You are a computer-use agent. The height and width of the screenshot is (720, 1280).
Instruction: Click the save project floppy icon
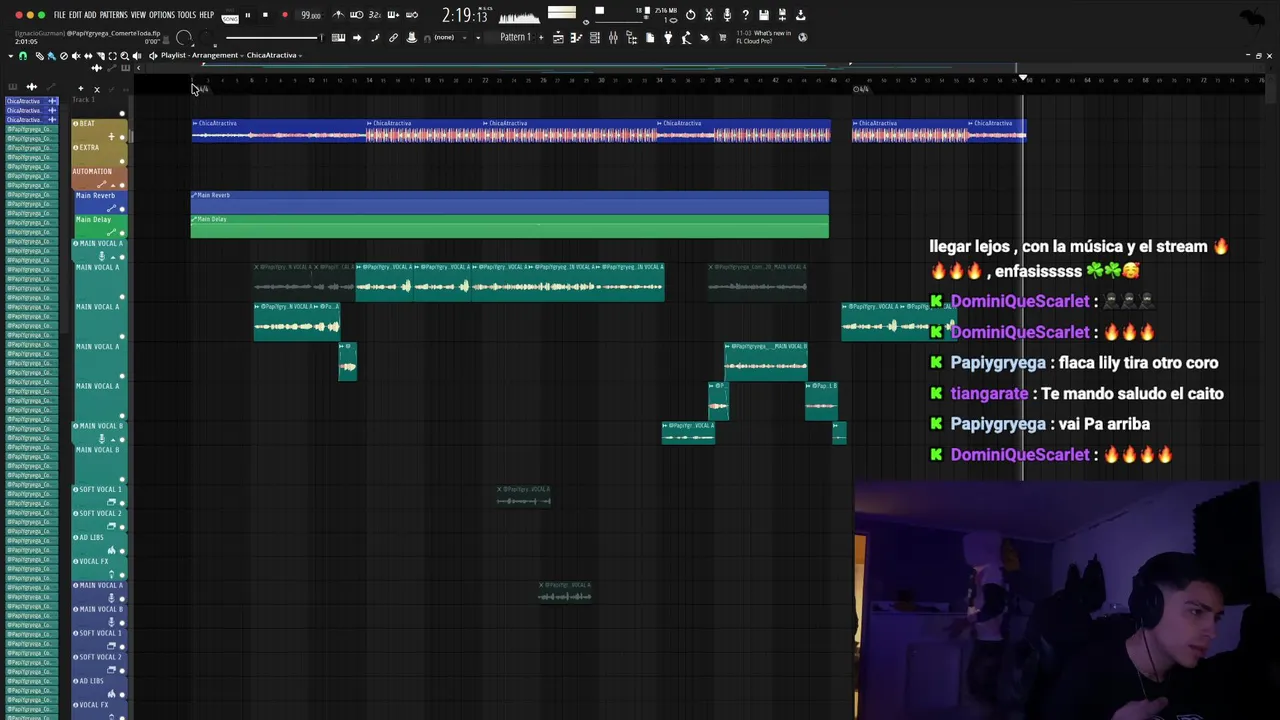click(x=764, y=15)
